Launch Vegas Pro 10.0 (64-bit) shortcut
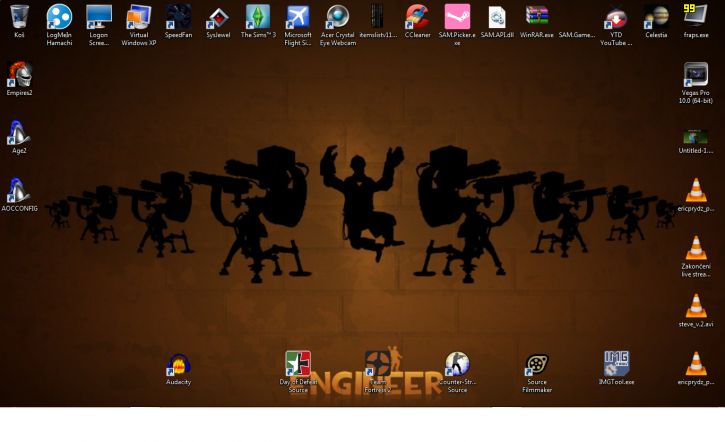This screenshot has width=725, height=442. 696,74
